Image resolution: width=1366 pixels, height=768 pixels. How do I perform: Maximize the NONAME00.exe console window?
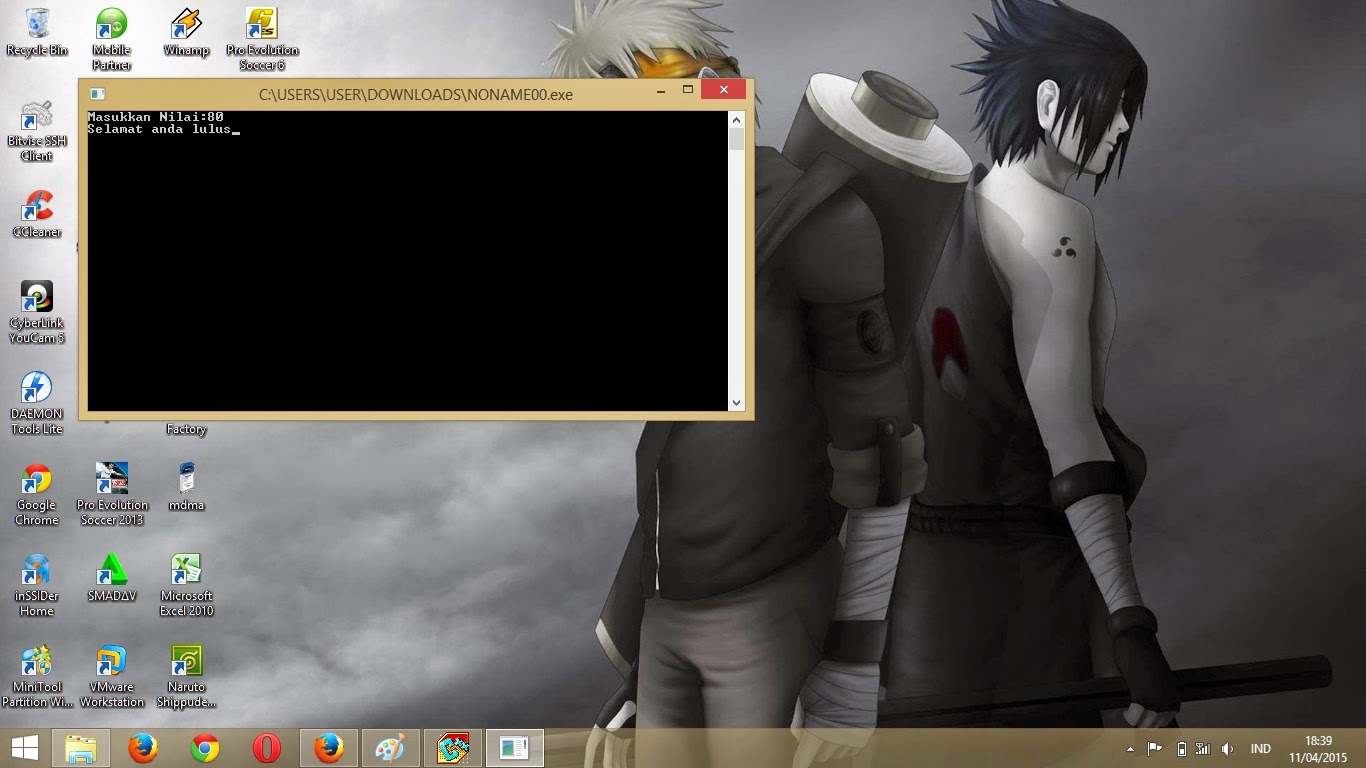coord(688,91)
